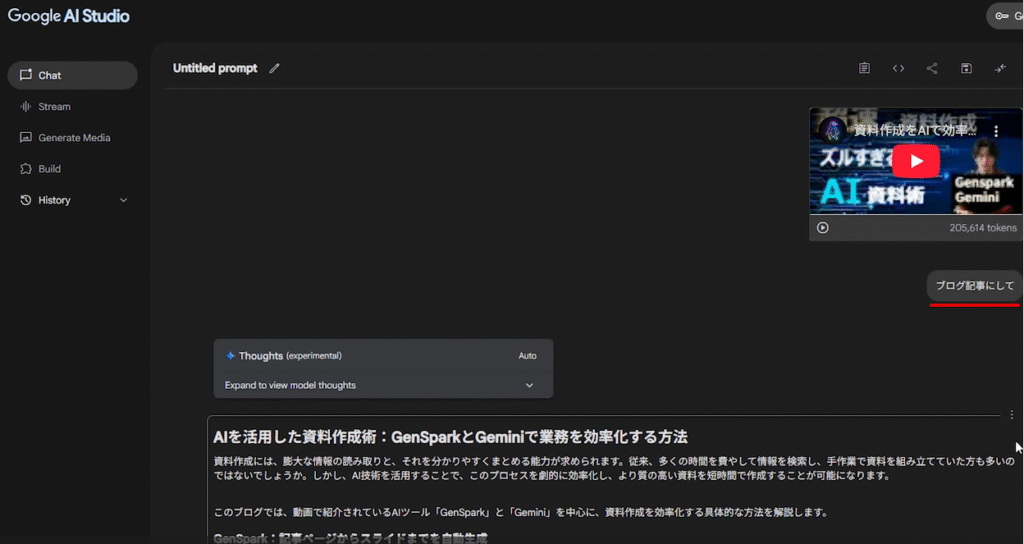Click the Build puzzle icon
Image resolution: width=1024 pixels, height=544 pixels.
pyautogui.click(x=25, y=168)
